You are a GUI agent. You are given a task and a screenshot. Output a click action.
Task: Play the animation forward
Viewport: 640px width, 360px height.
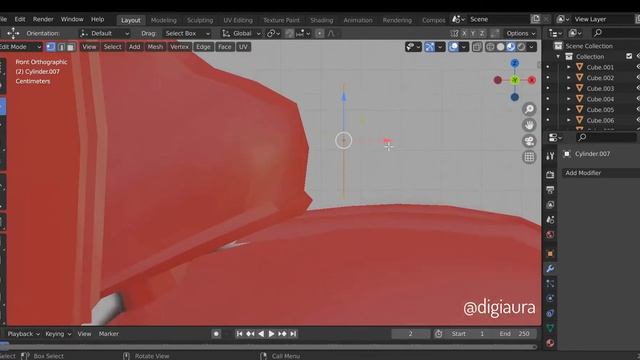pyautogui.click(x=271, y=334)
